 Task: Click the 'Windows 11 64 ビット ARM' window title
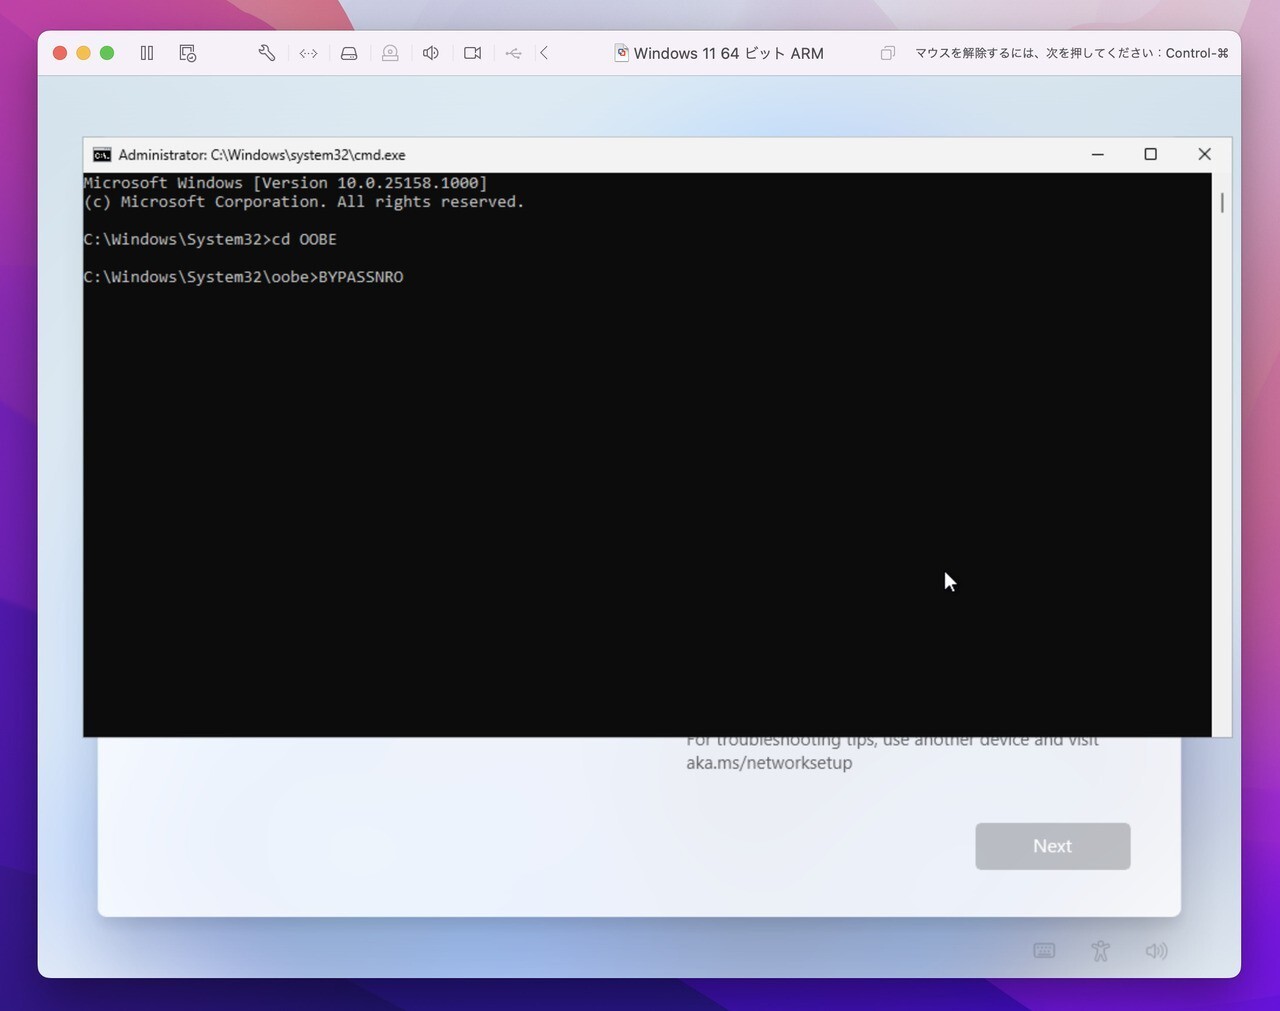coord(729,53)
